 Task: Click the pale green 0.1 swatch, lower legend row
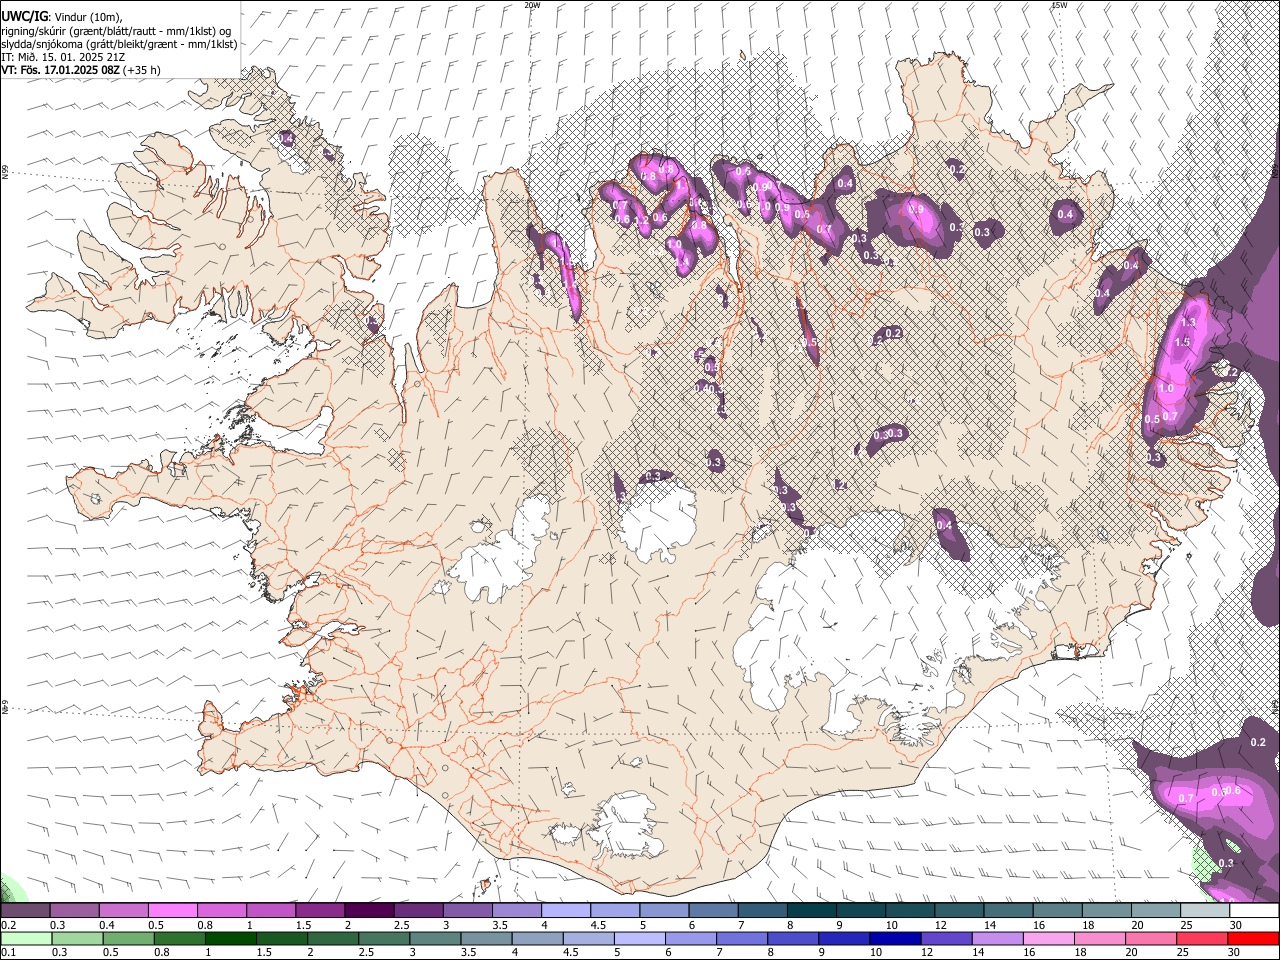coord(27,938)
